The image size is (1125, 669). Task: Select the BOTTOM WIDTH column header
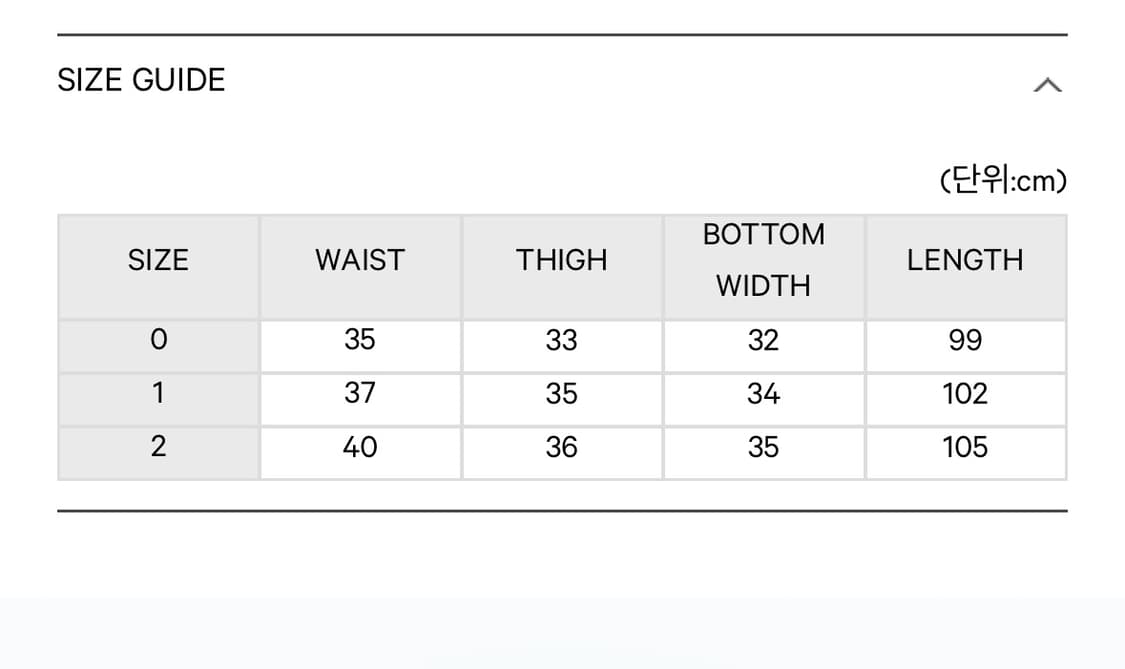763,260
